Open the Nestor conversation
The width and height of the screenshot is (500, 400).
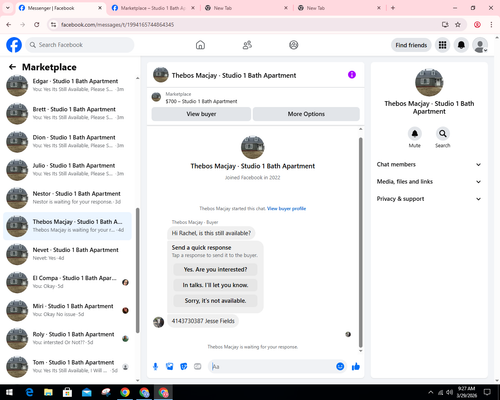(x=68, y=198)
